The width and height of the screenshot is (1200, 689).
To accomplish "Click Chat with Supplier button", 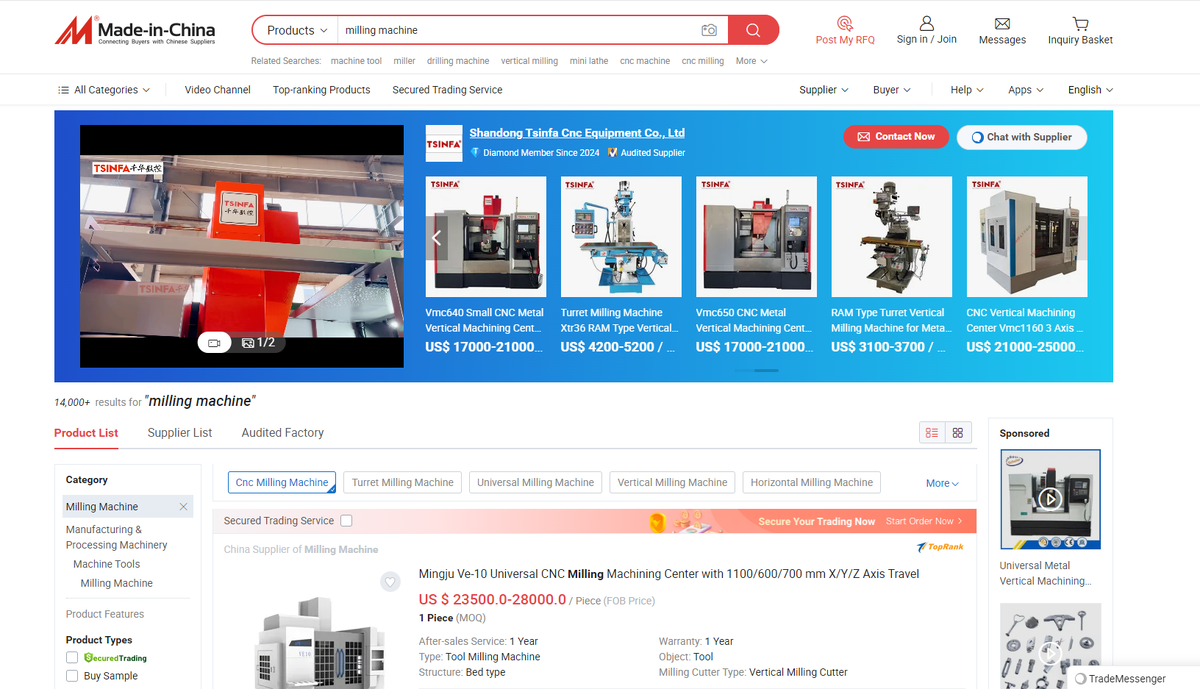I will click(1022, 137).
